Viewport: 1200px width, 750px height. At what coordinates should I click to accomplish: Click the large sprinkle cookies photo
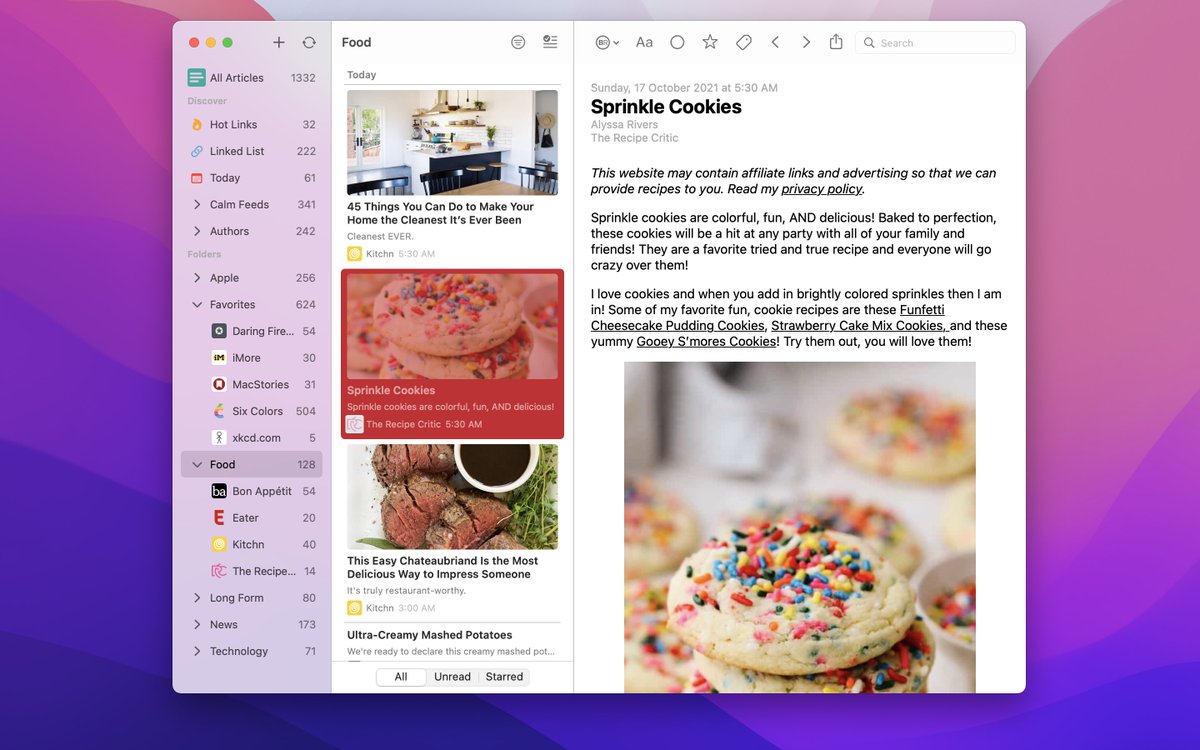[x=800, y=527]
